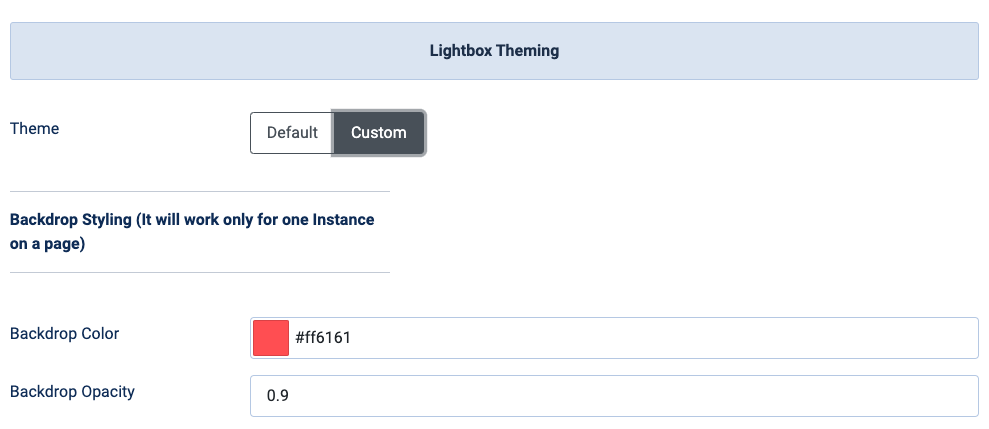Click left edge of Lightbox Theming banner
This screenshot has height=429, width=989.
(x=19, y=51)
